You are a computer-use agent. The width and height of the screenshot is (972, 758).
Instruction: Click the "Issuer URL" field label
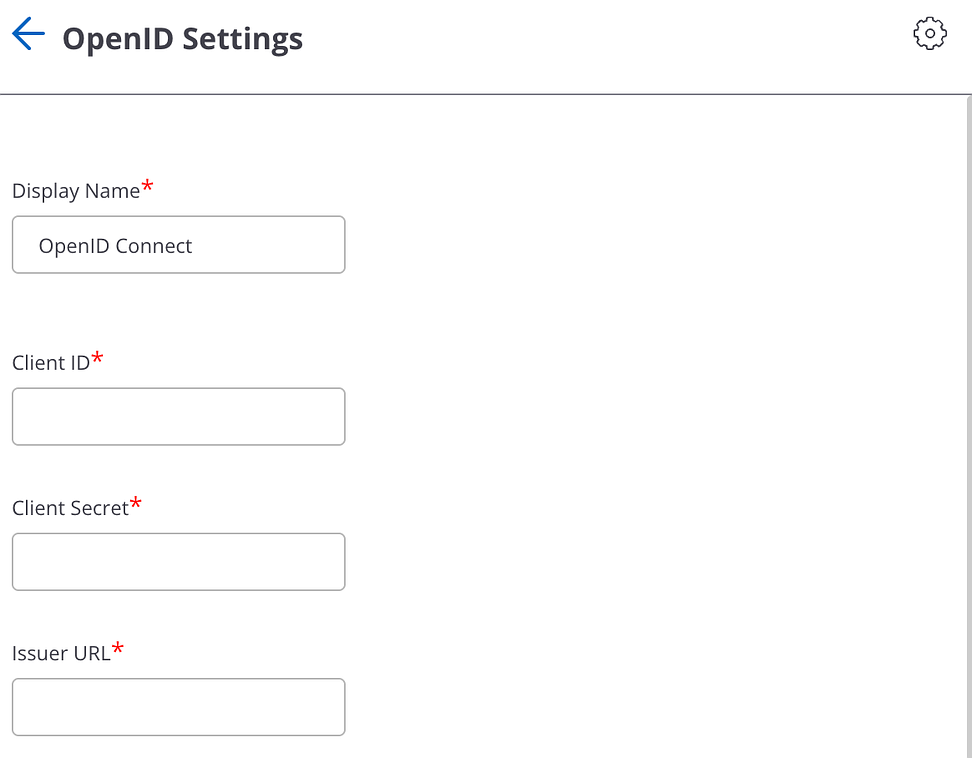pyautogui.click(x=61, y=653)
